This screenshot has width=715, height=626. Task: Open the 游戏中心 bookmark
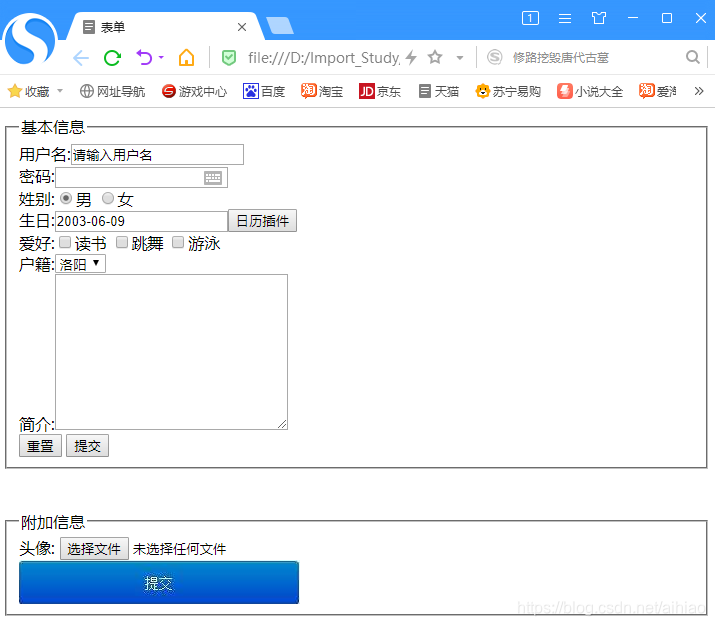click(x=194, y=92)
